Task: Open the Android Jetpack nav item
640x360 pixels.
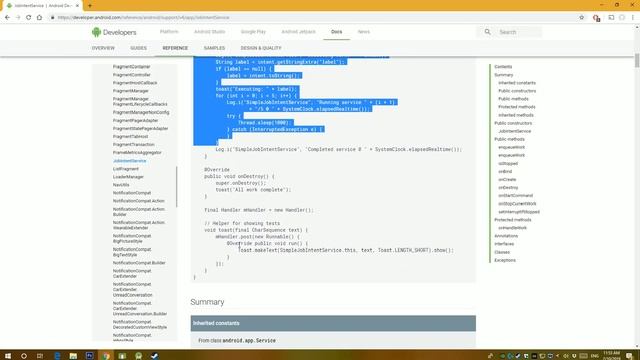Action: pos(298,31)
